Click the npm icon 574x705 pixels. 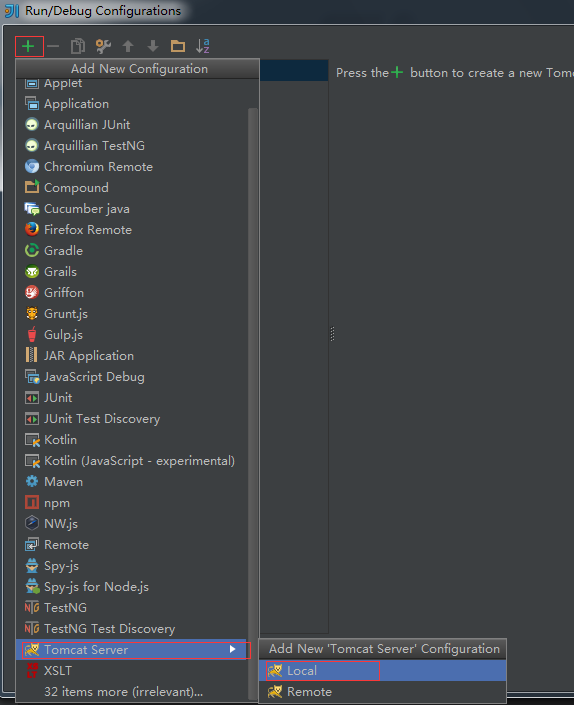tap(31, 503)
